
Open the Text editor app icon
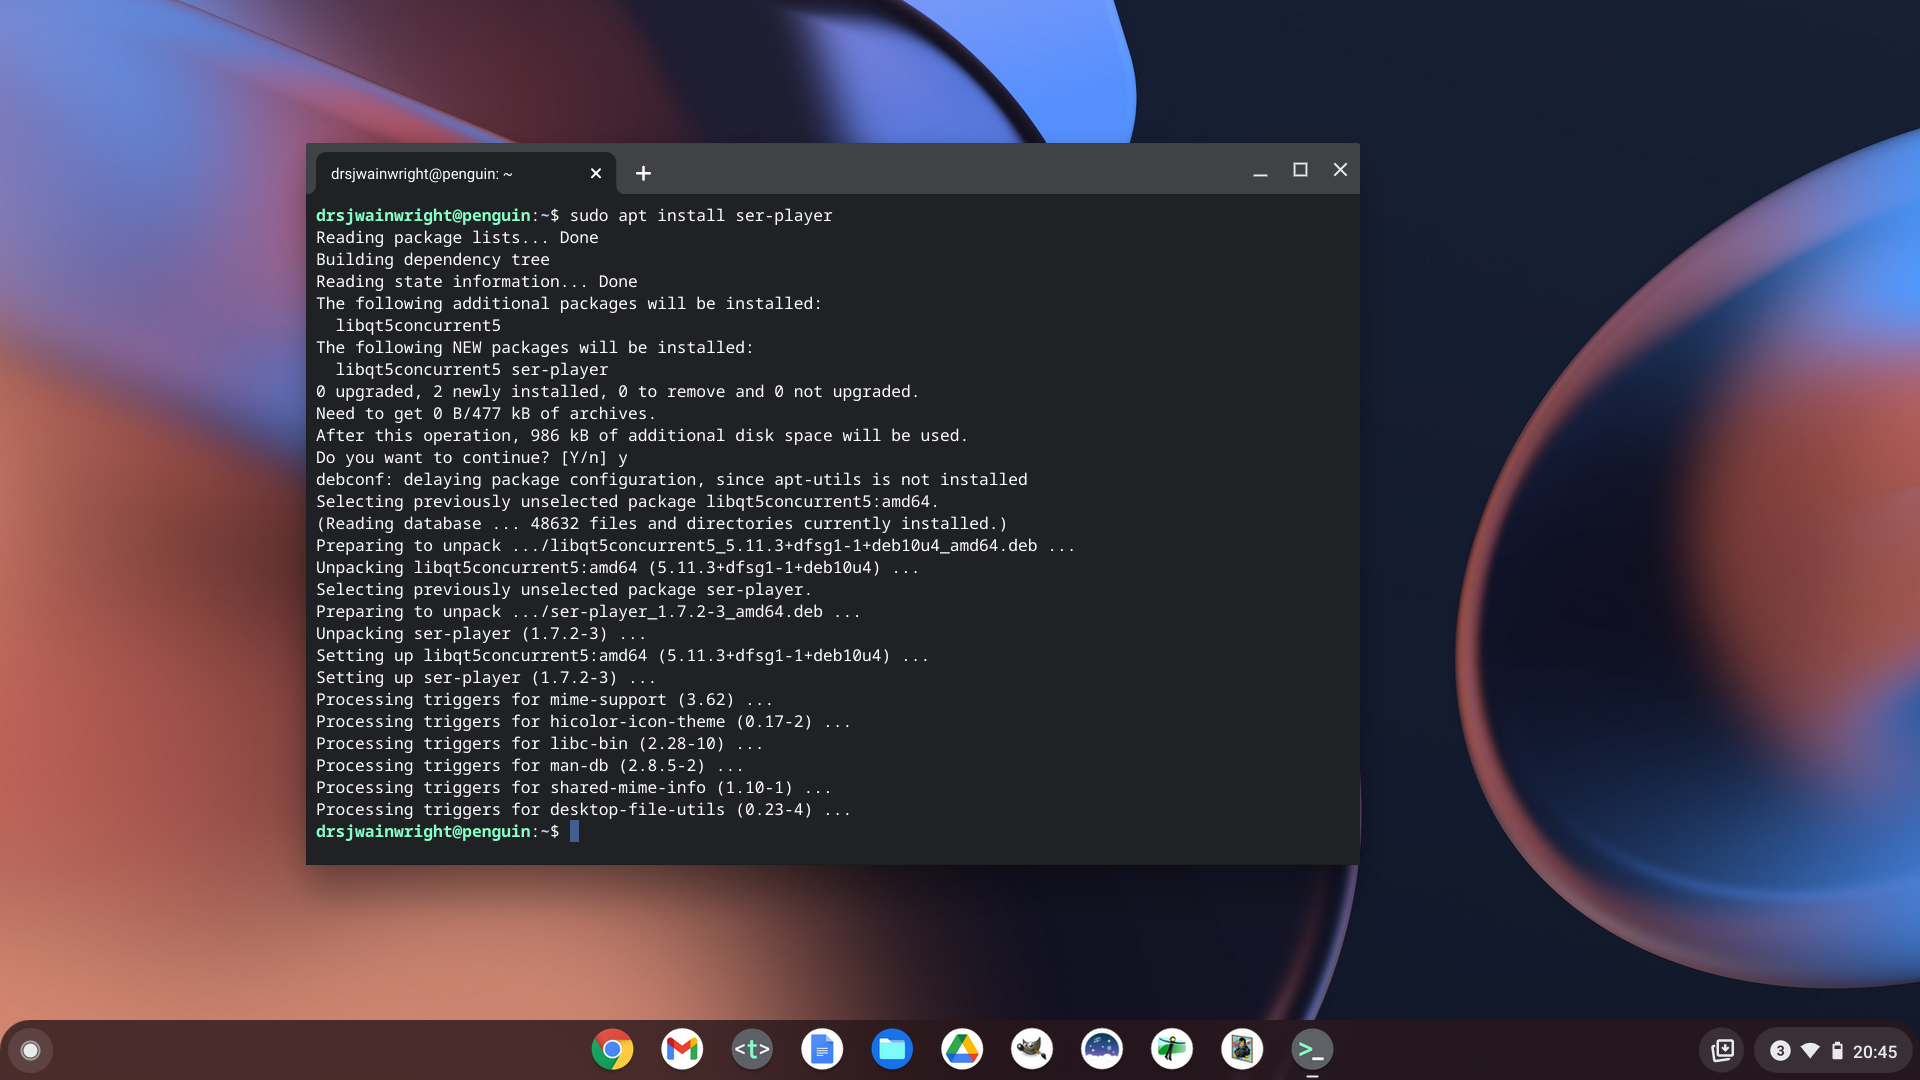pos(752,1049)
